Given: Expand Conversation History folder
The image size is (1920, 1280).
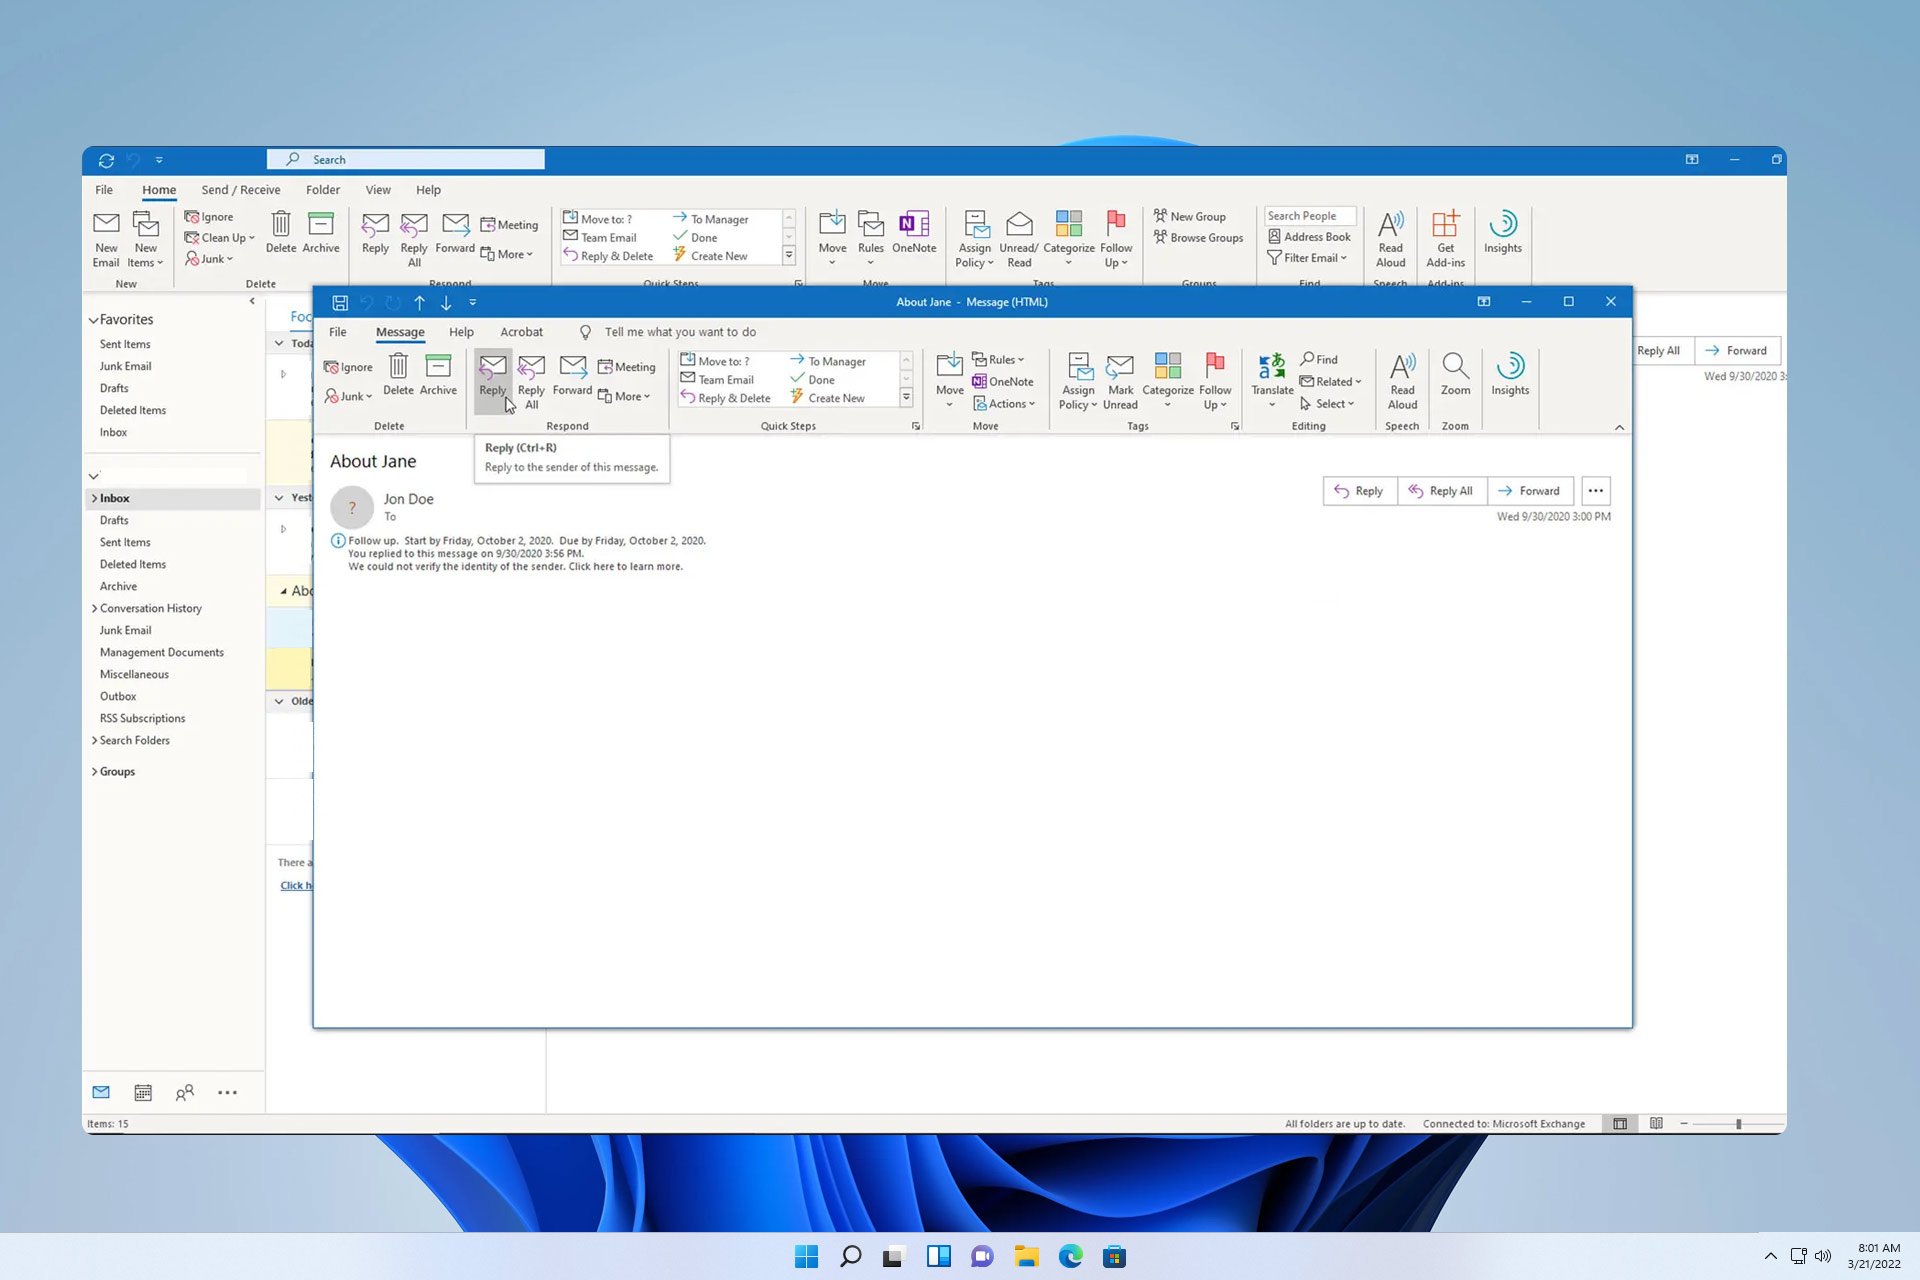Looking at the screenshot, I should [x=94, y=608].
